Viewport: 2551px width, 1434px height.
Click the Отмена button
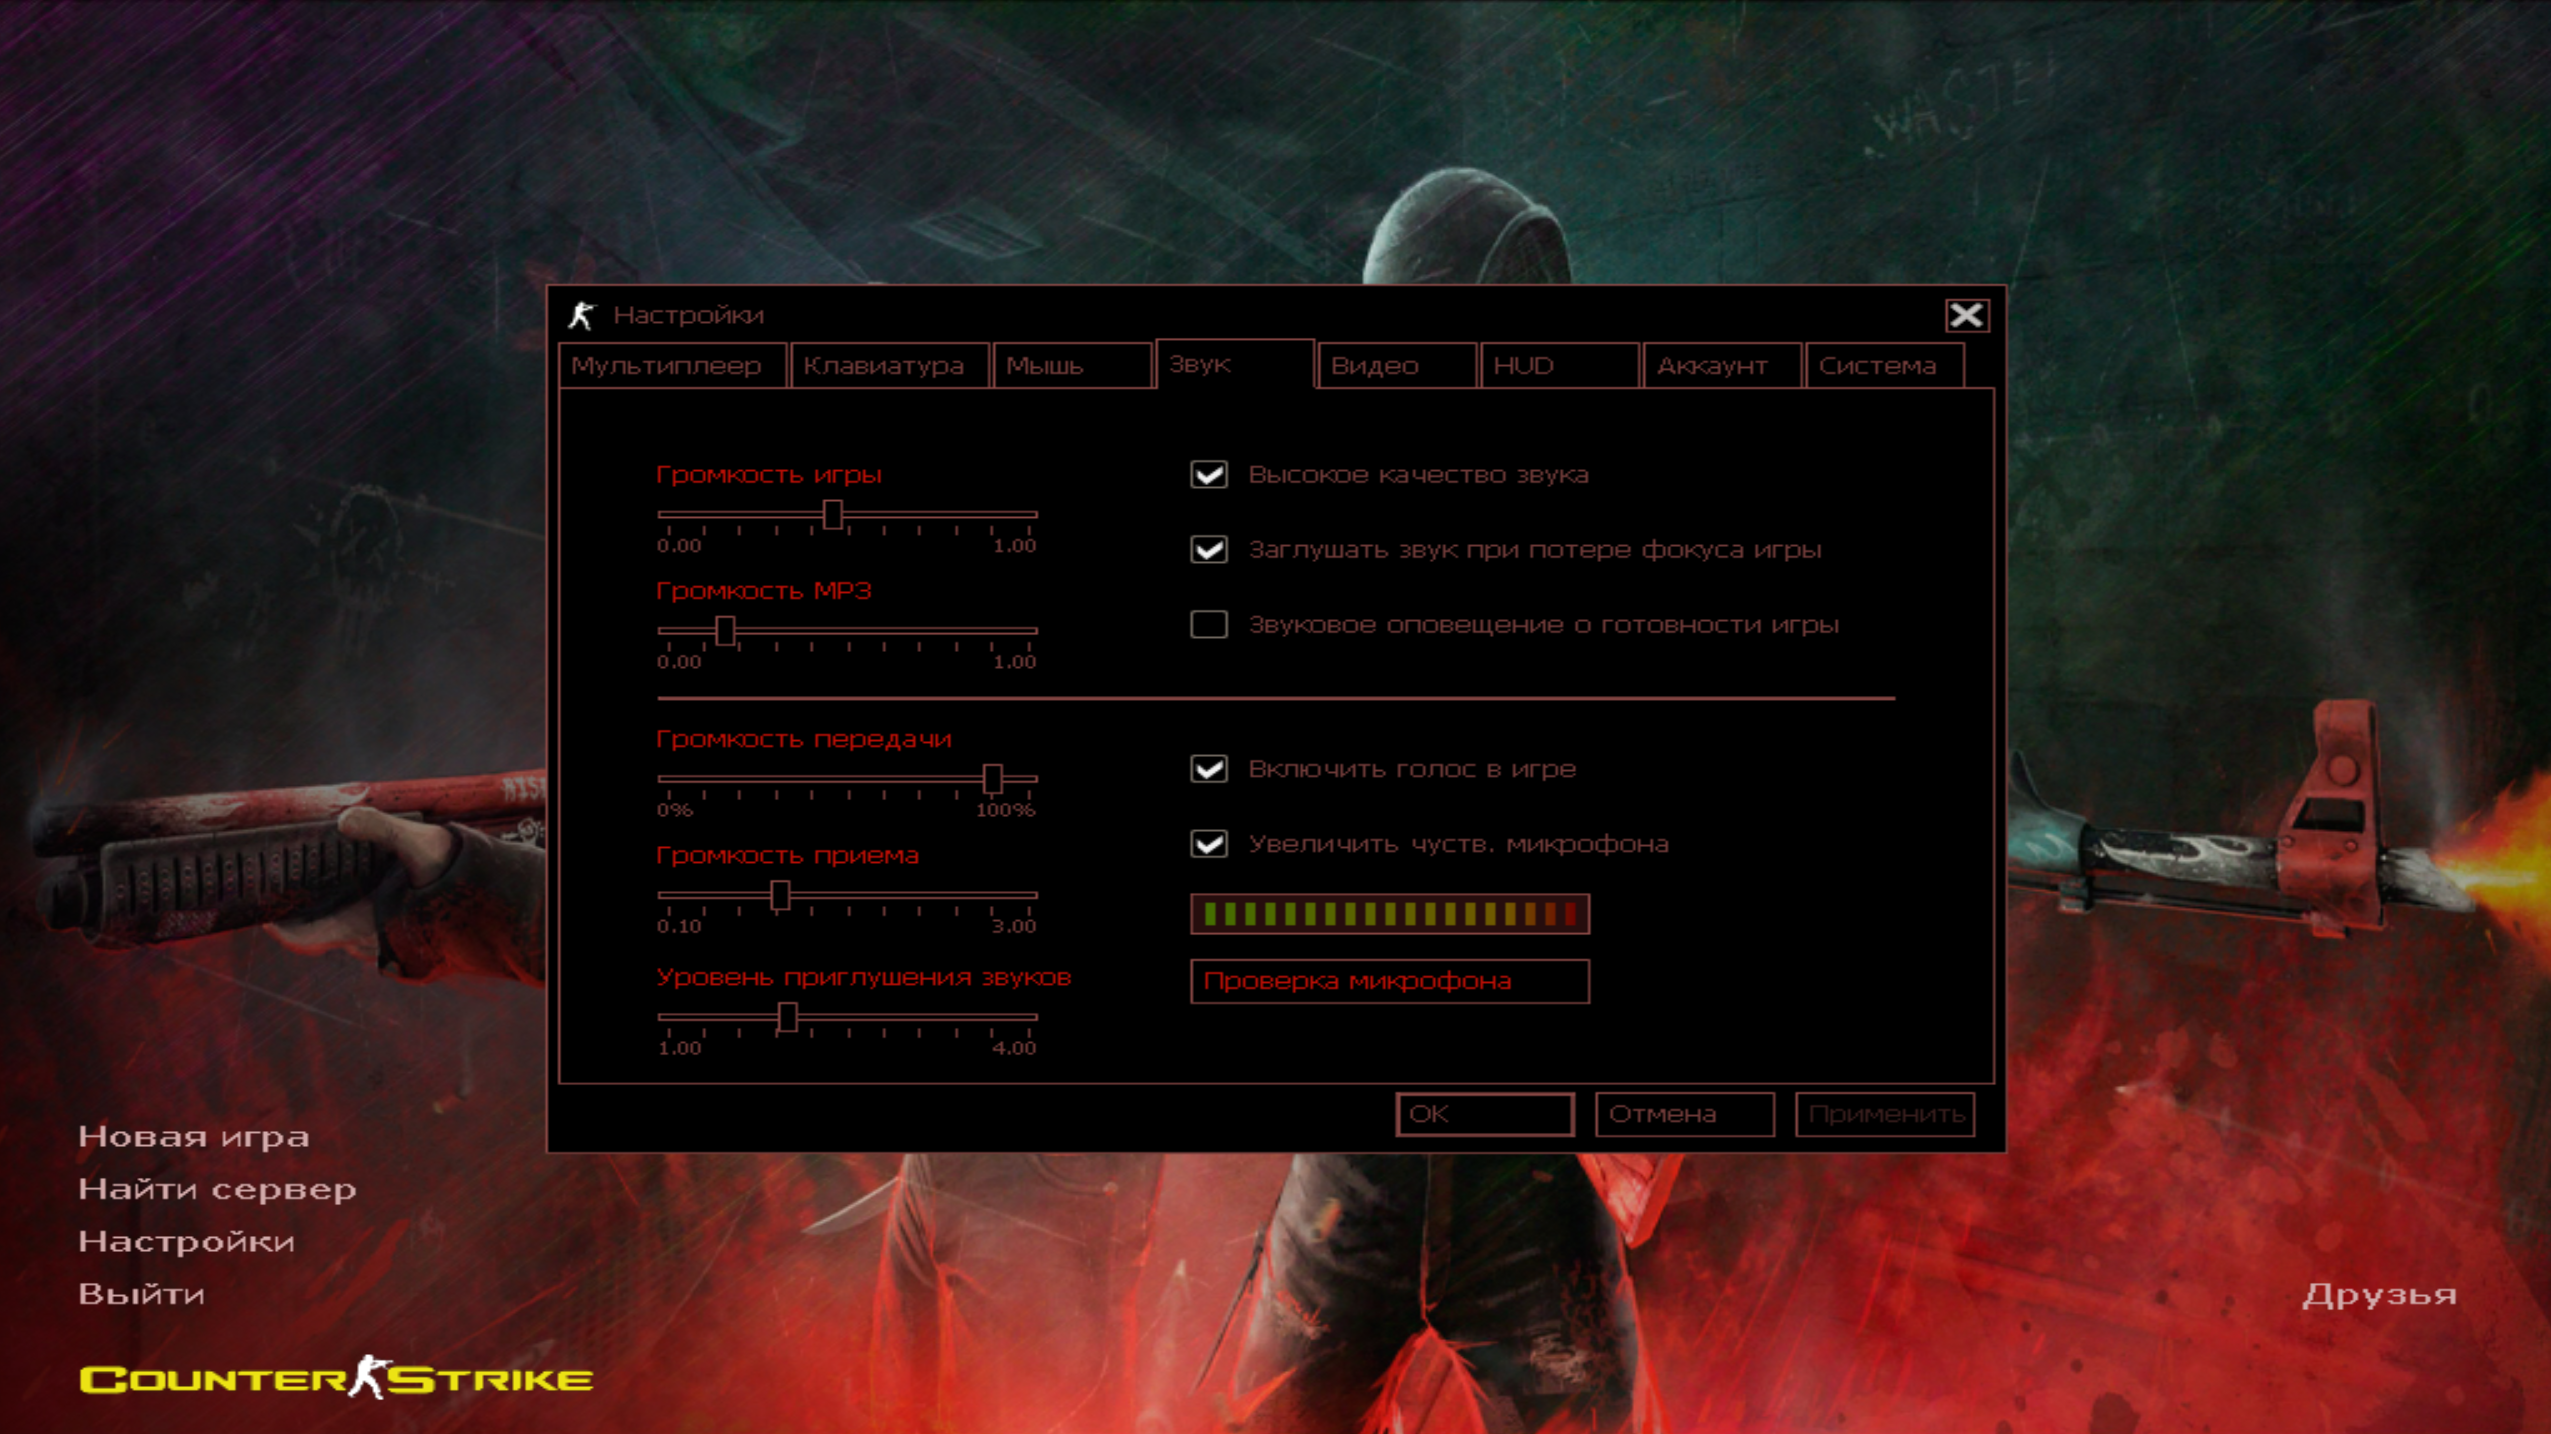click(x=1684, y=1114)
